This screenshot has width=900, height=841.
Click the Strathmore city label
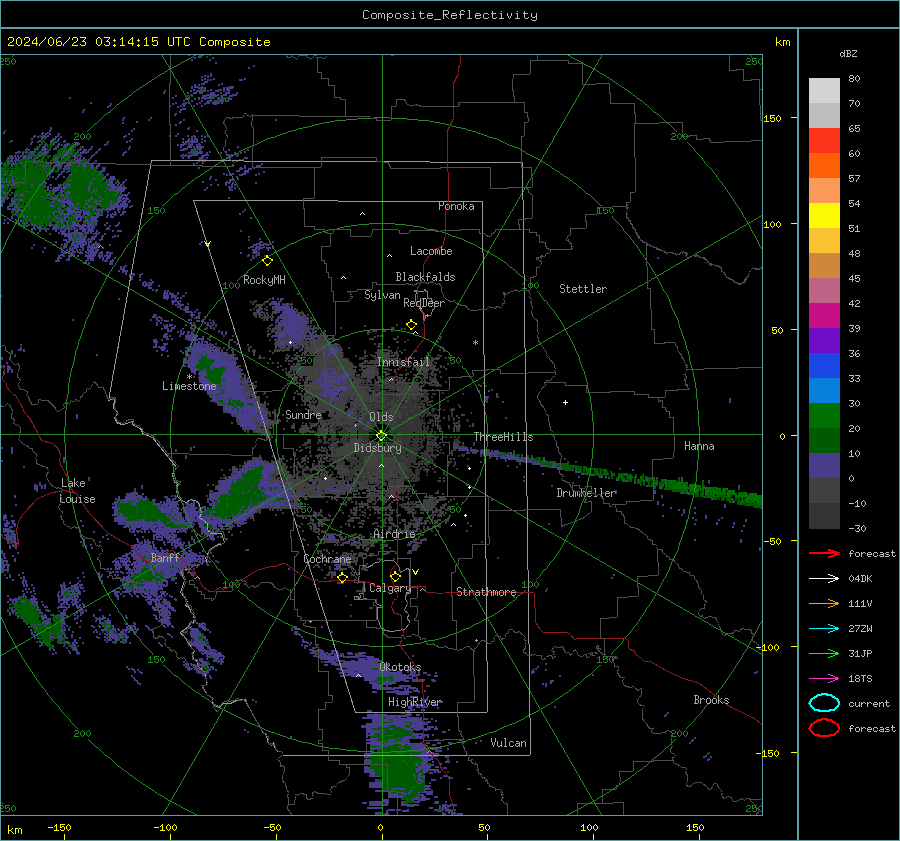point(486,592)
